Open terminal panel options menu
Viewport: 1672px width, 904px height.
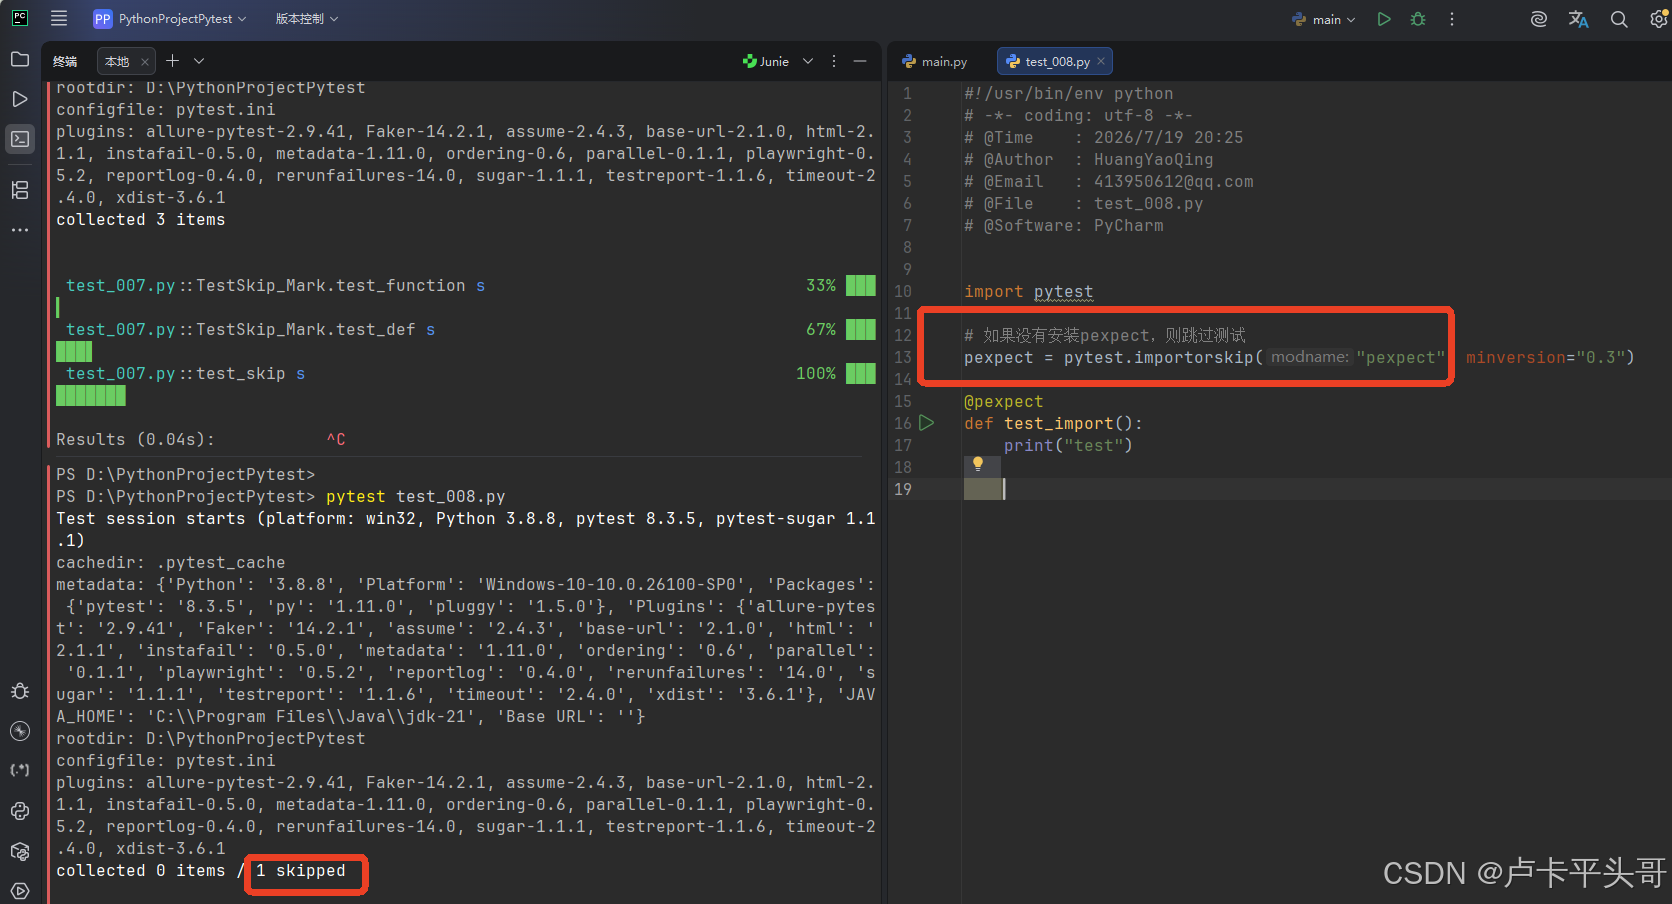(x=834, y=61)
